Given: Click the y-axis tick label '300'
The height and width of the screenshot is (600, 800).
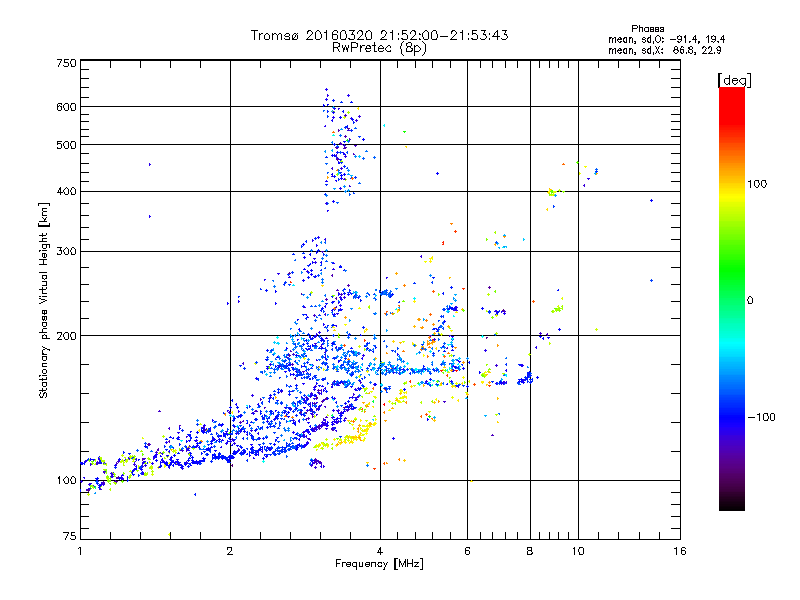Looking at the screenshot, I should click(x=66, y=252).
